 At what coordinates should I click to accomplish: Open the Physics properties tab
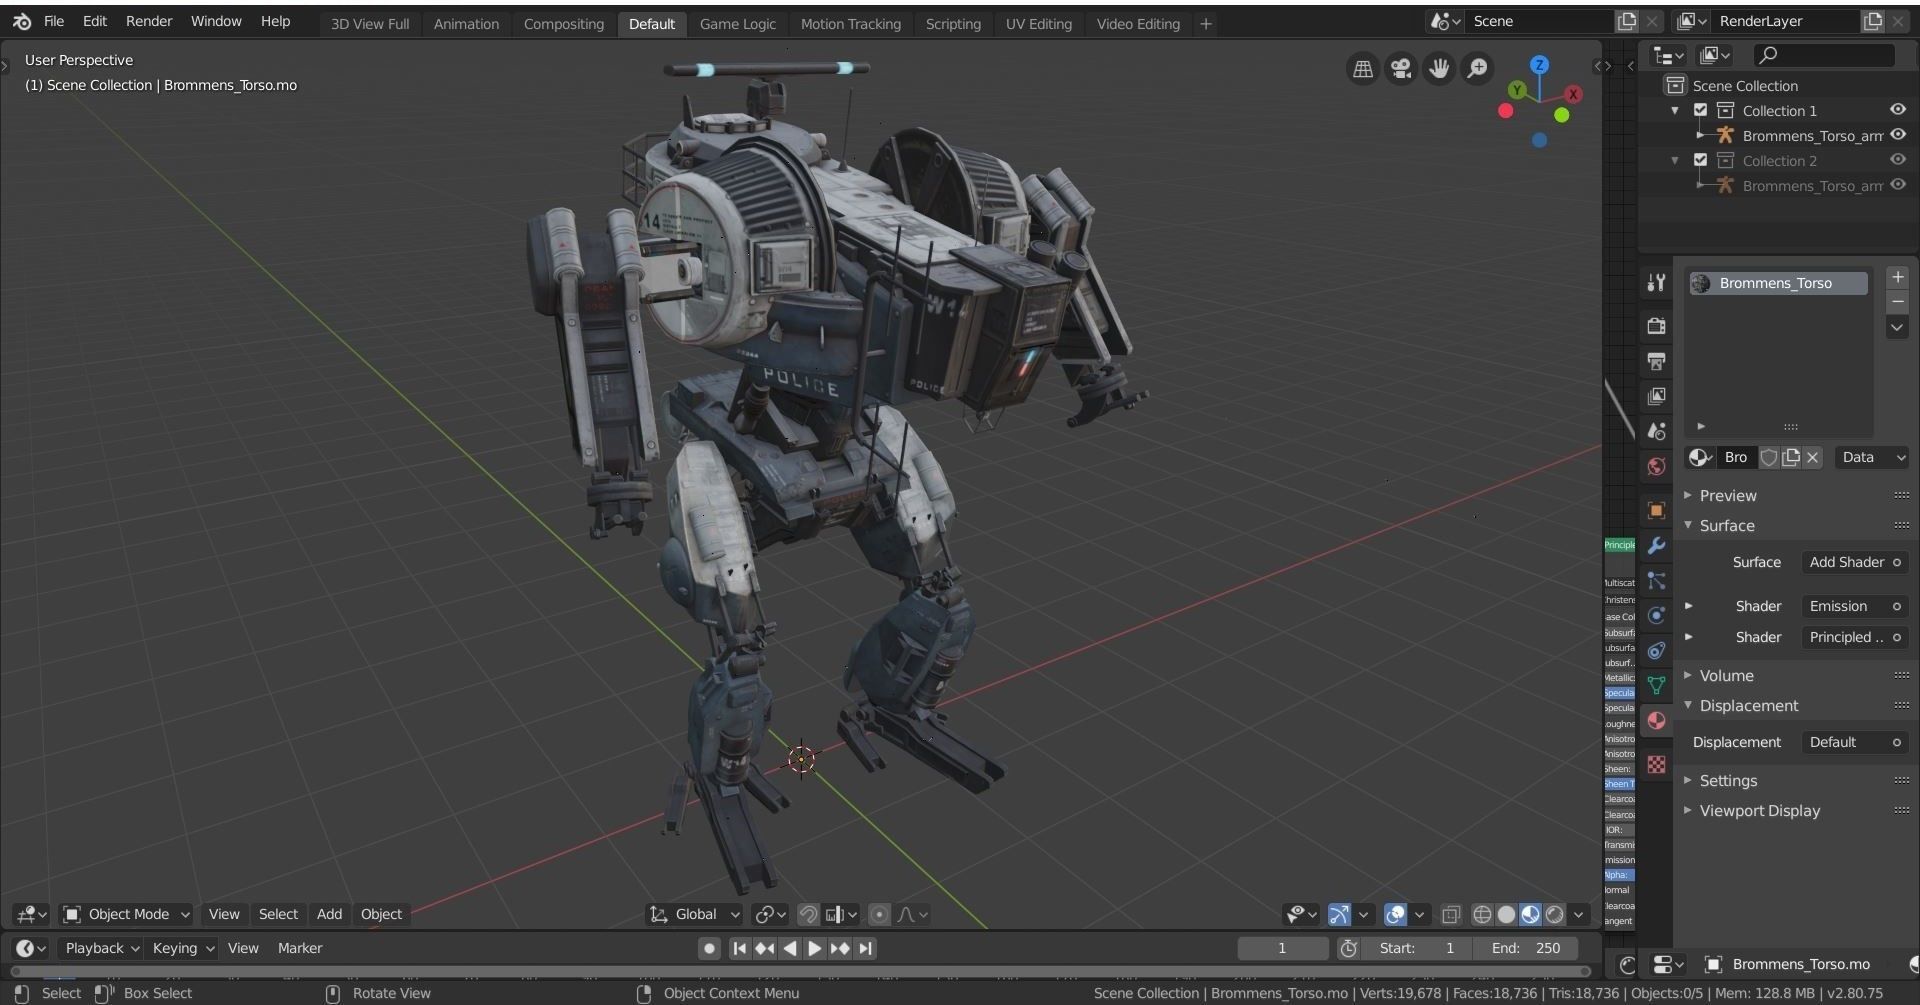tap(1656, 615)
